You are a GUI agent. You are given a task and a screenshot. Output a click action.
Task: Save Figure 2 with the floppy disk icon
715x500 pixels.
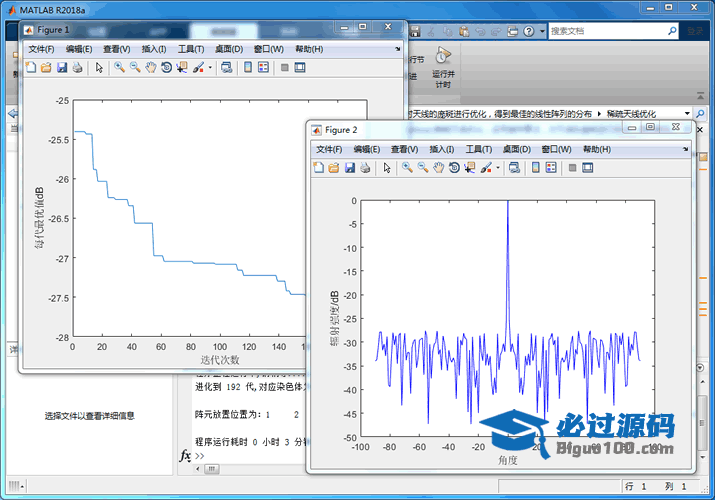(350, 168)
